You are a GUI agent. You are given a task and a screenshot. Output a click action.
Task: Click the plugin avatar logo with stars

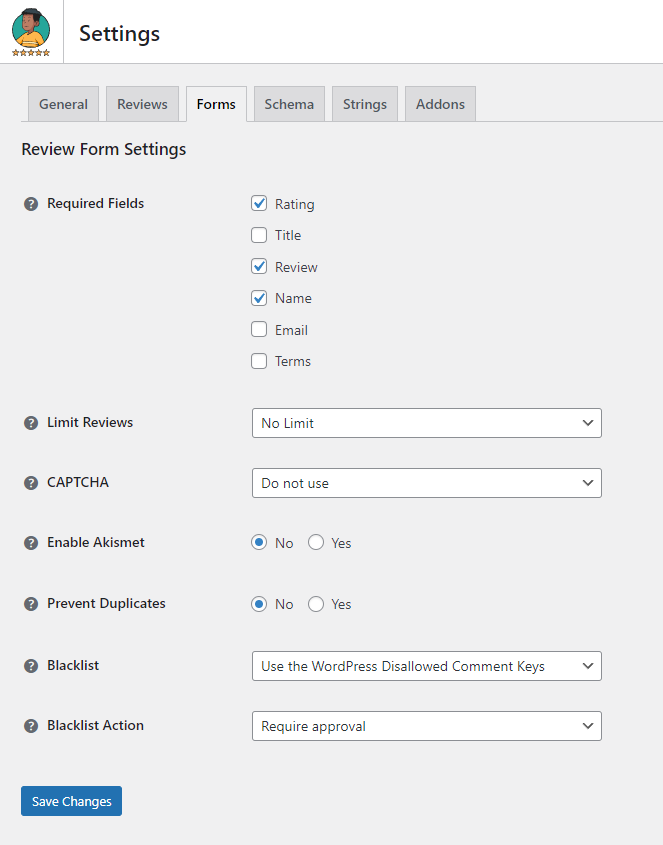click(31, 32)
